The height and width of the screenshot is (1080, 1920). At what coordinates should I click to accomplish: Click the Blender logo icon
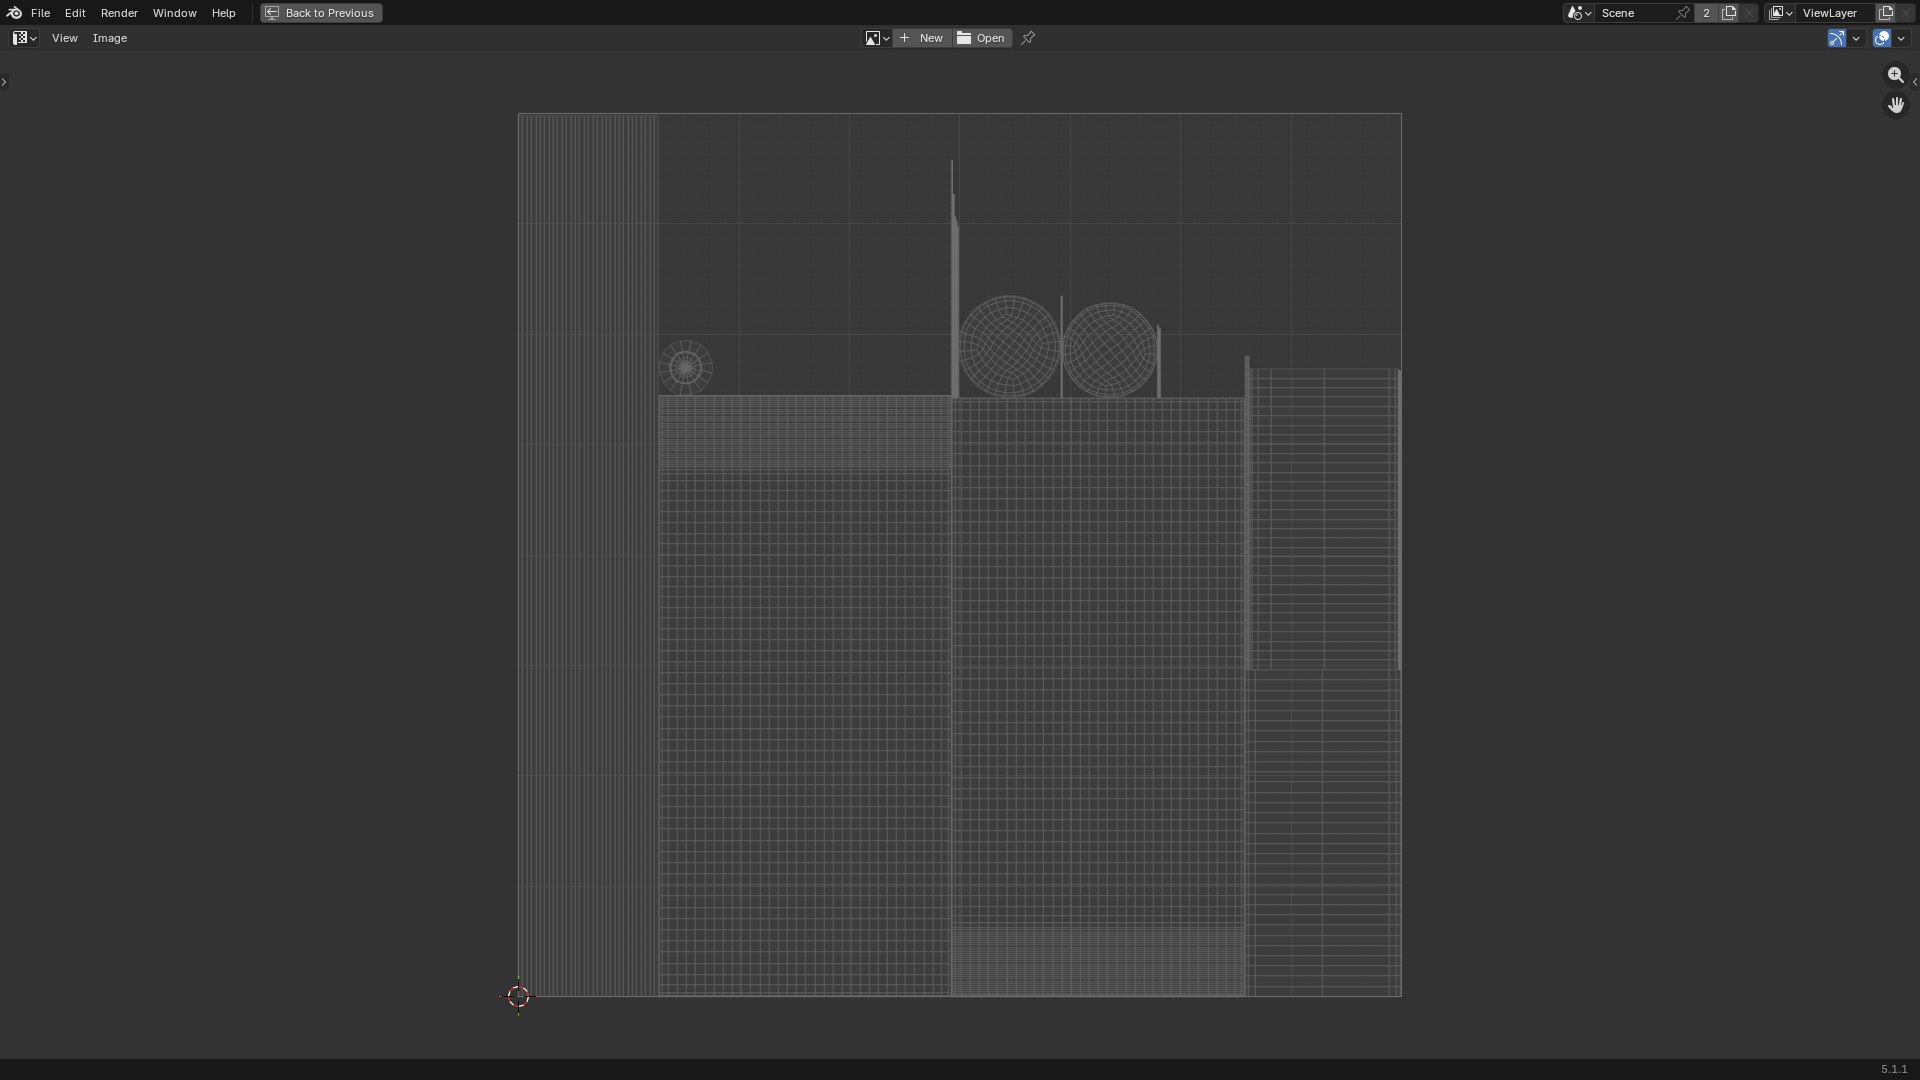click(x=14, y=13)
